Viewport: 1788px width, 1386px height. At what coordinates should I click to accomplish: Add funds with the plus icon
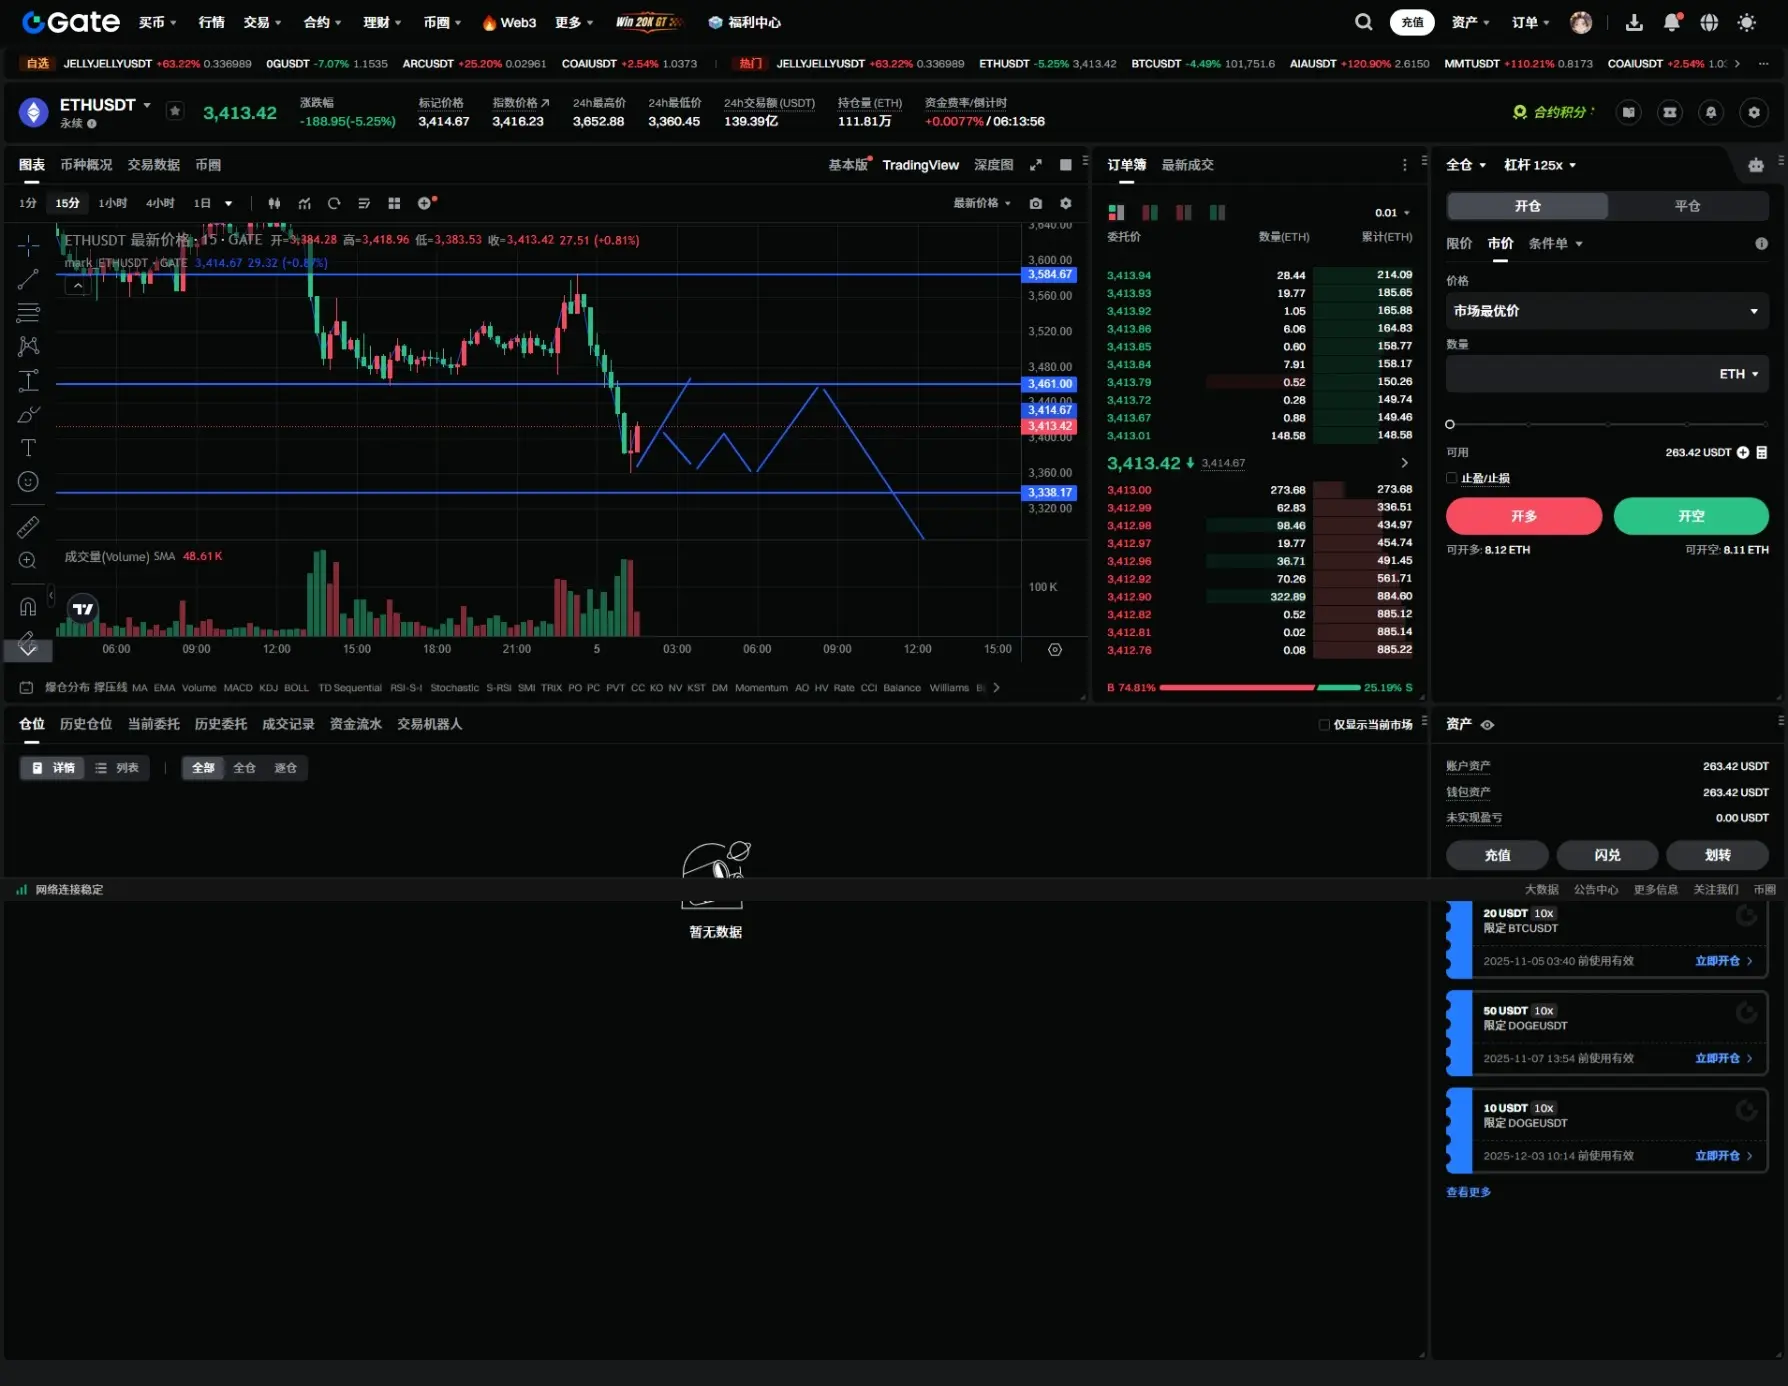[x=1743, y=453]
